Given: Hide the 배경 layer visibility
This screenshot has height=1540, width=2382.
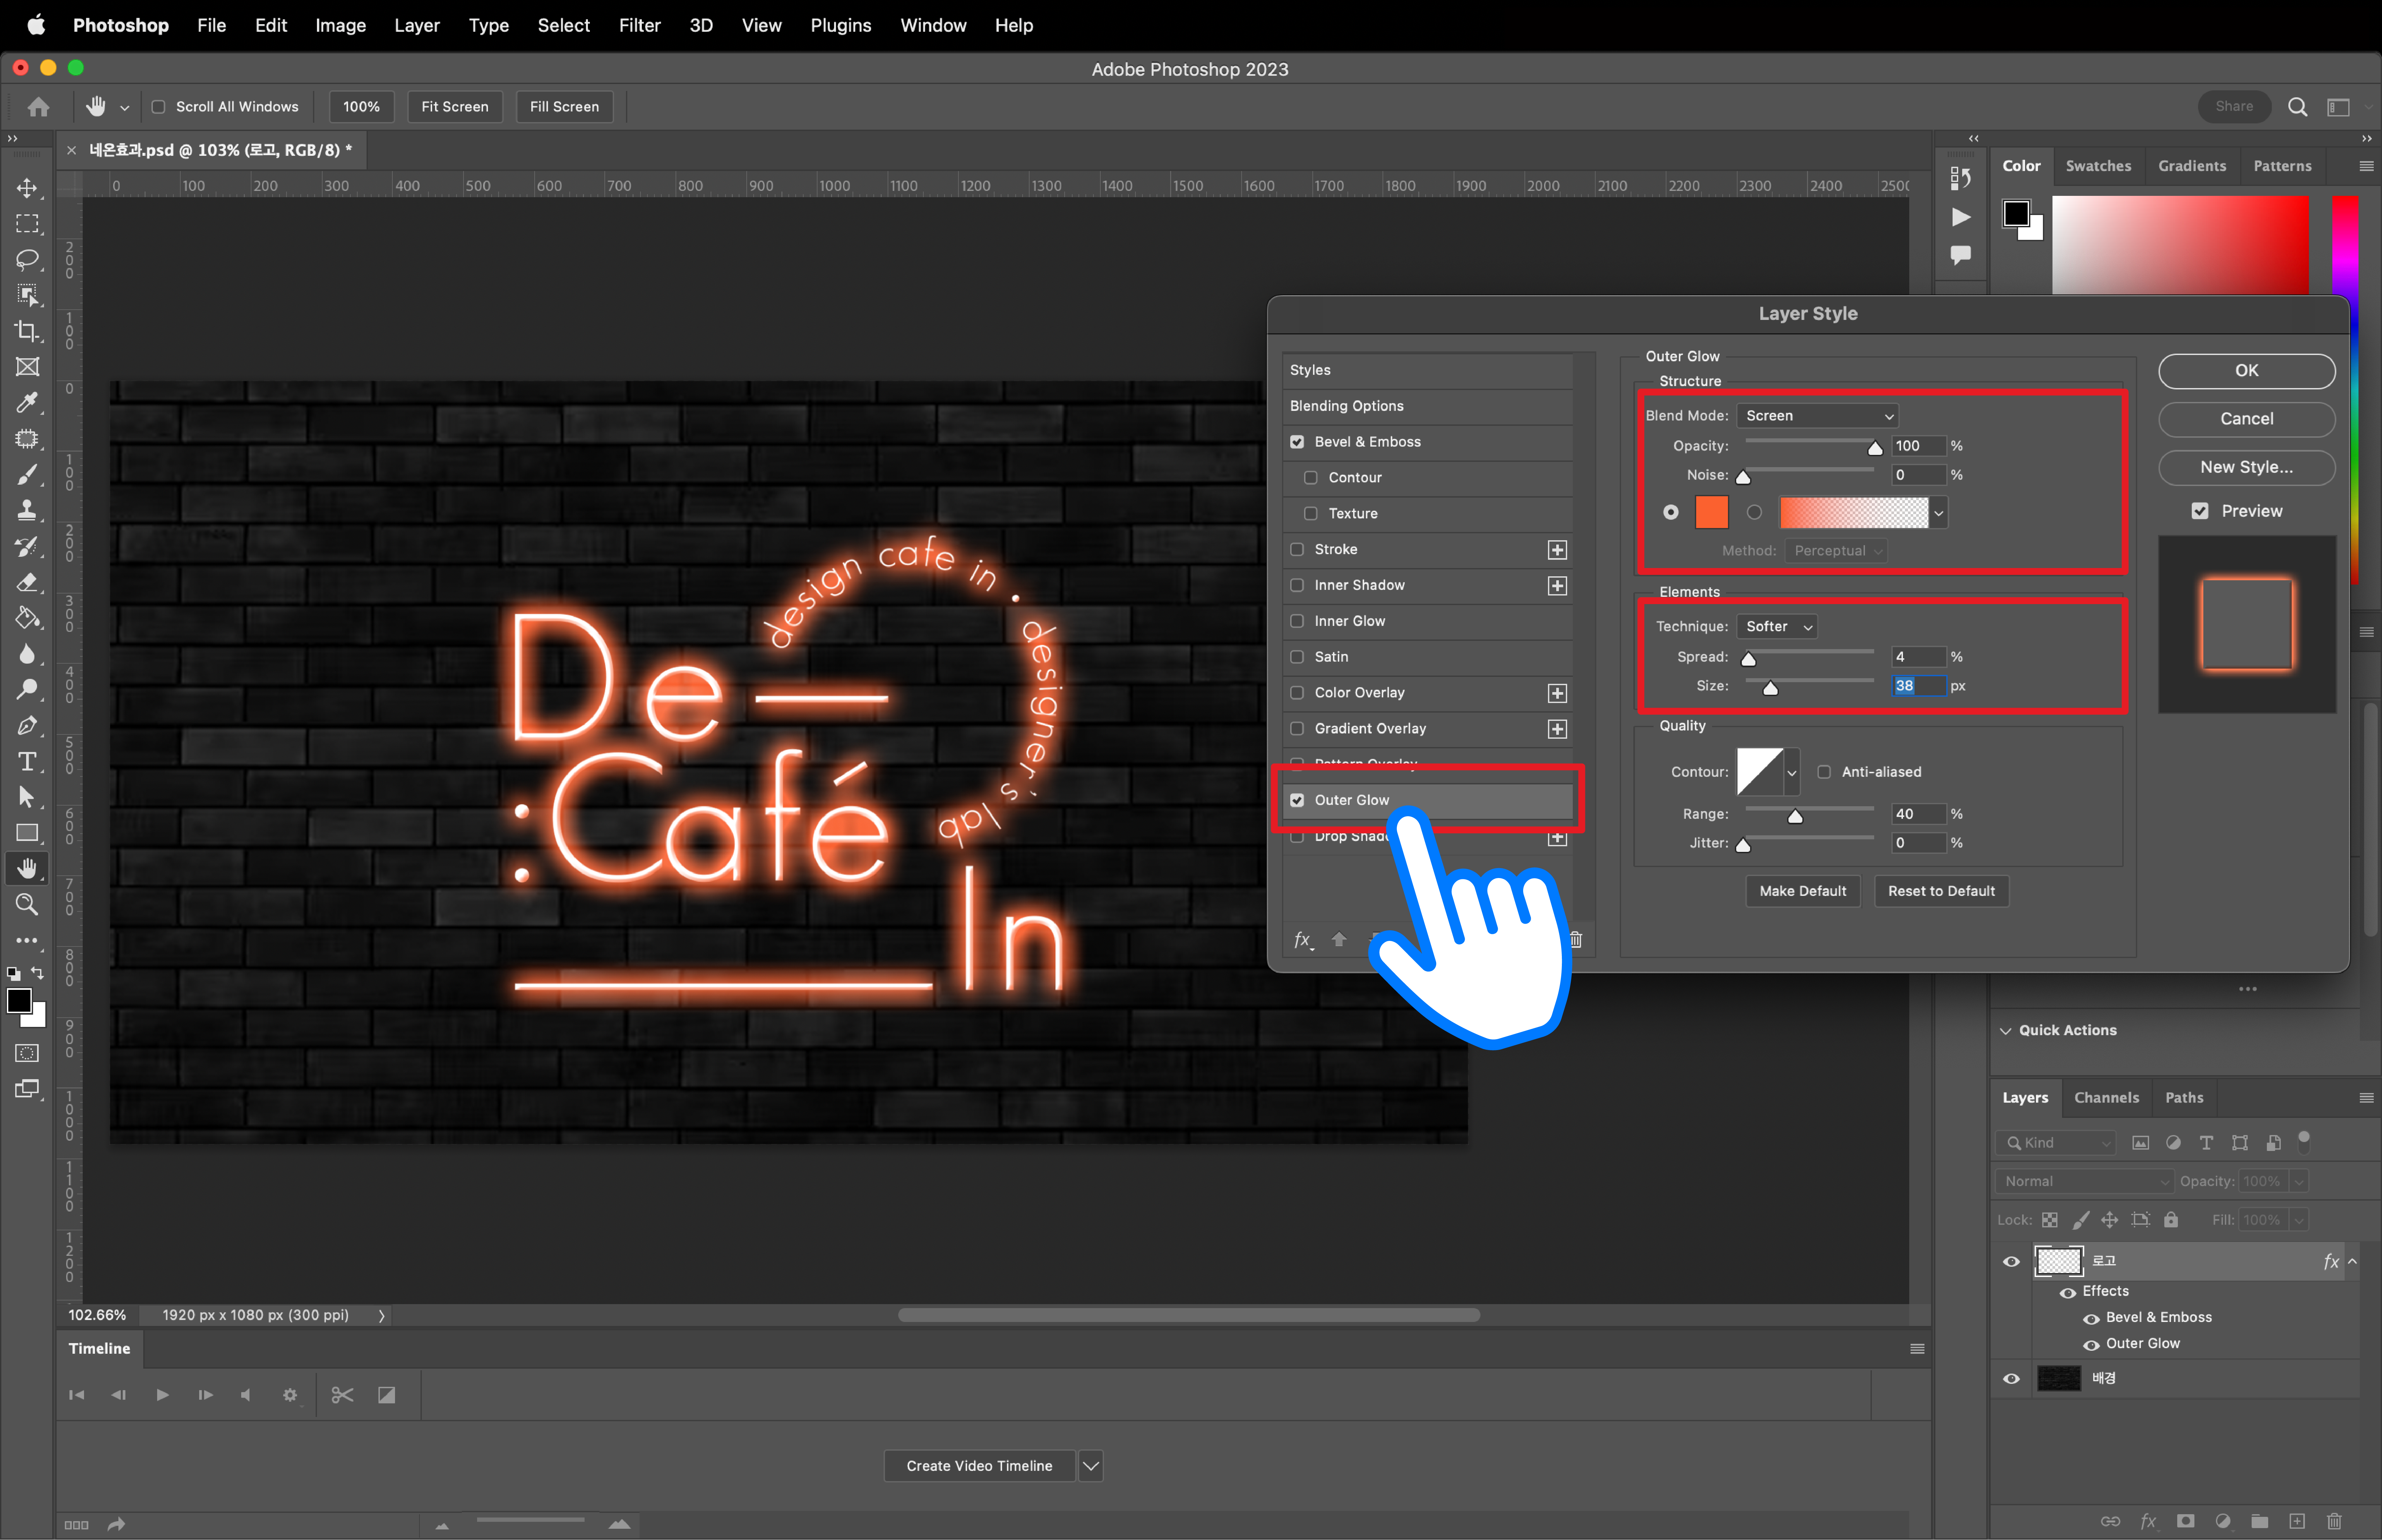Looking at the screenshot, I should point(2011,1379).
